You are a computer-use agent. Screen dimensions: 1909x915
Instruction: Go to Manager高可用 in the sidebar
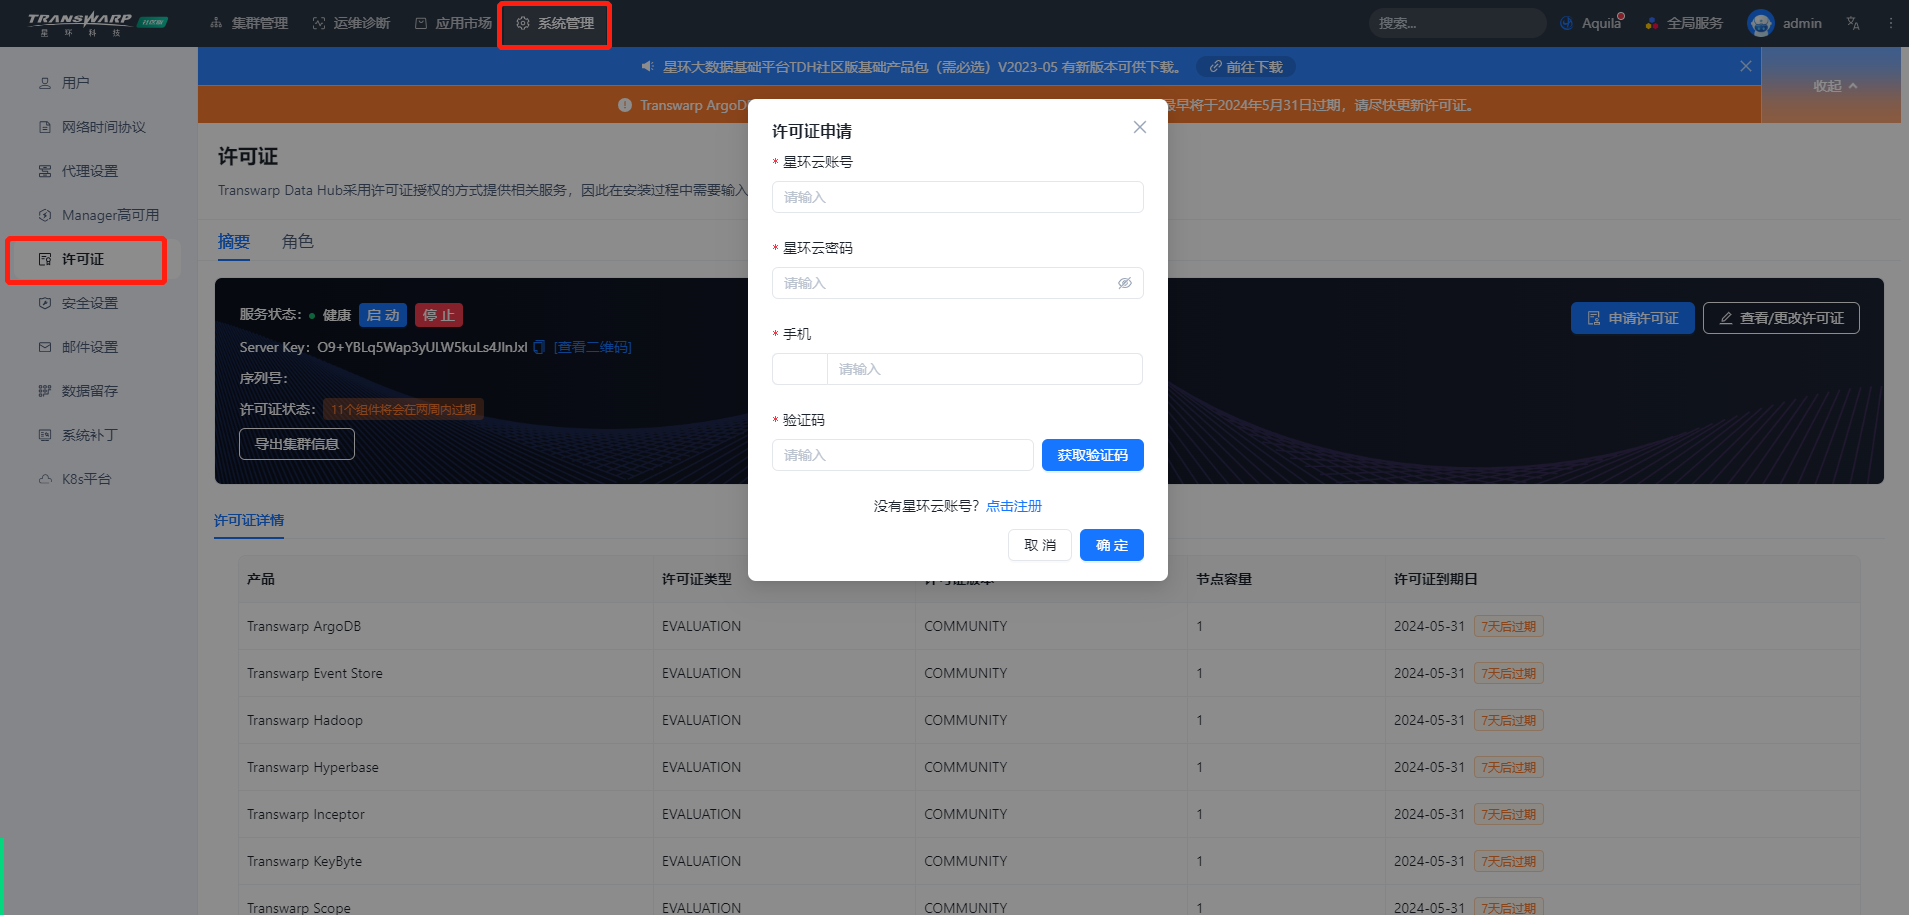point(99,215)
